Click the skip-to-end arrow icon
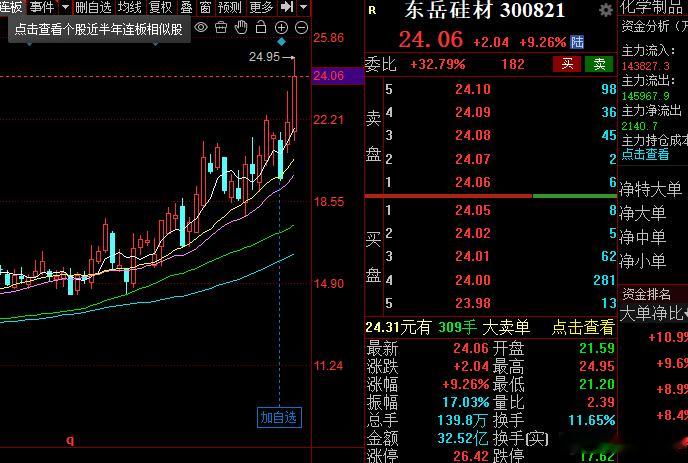 pos(287,7)
